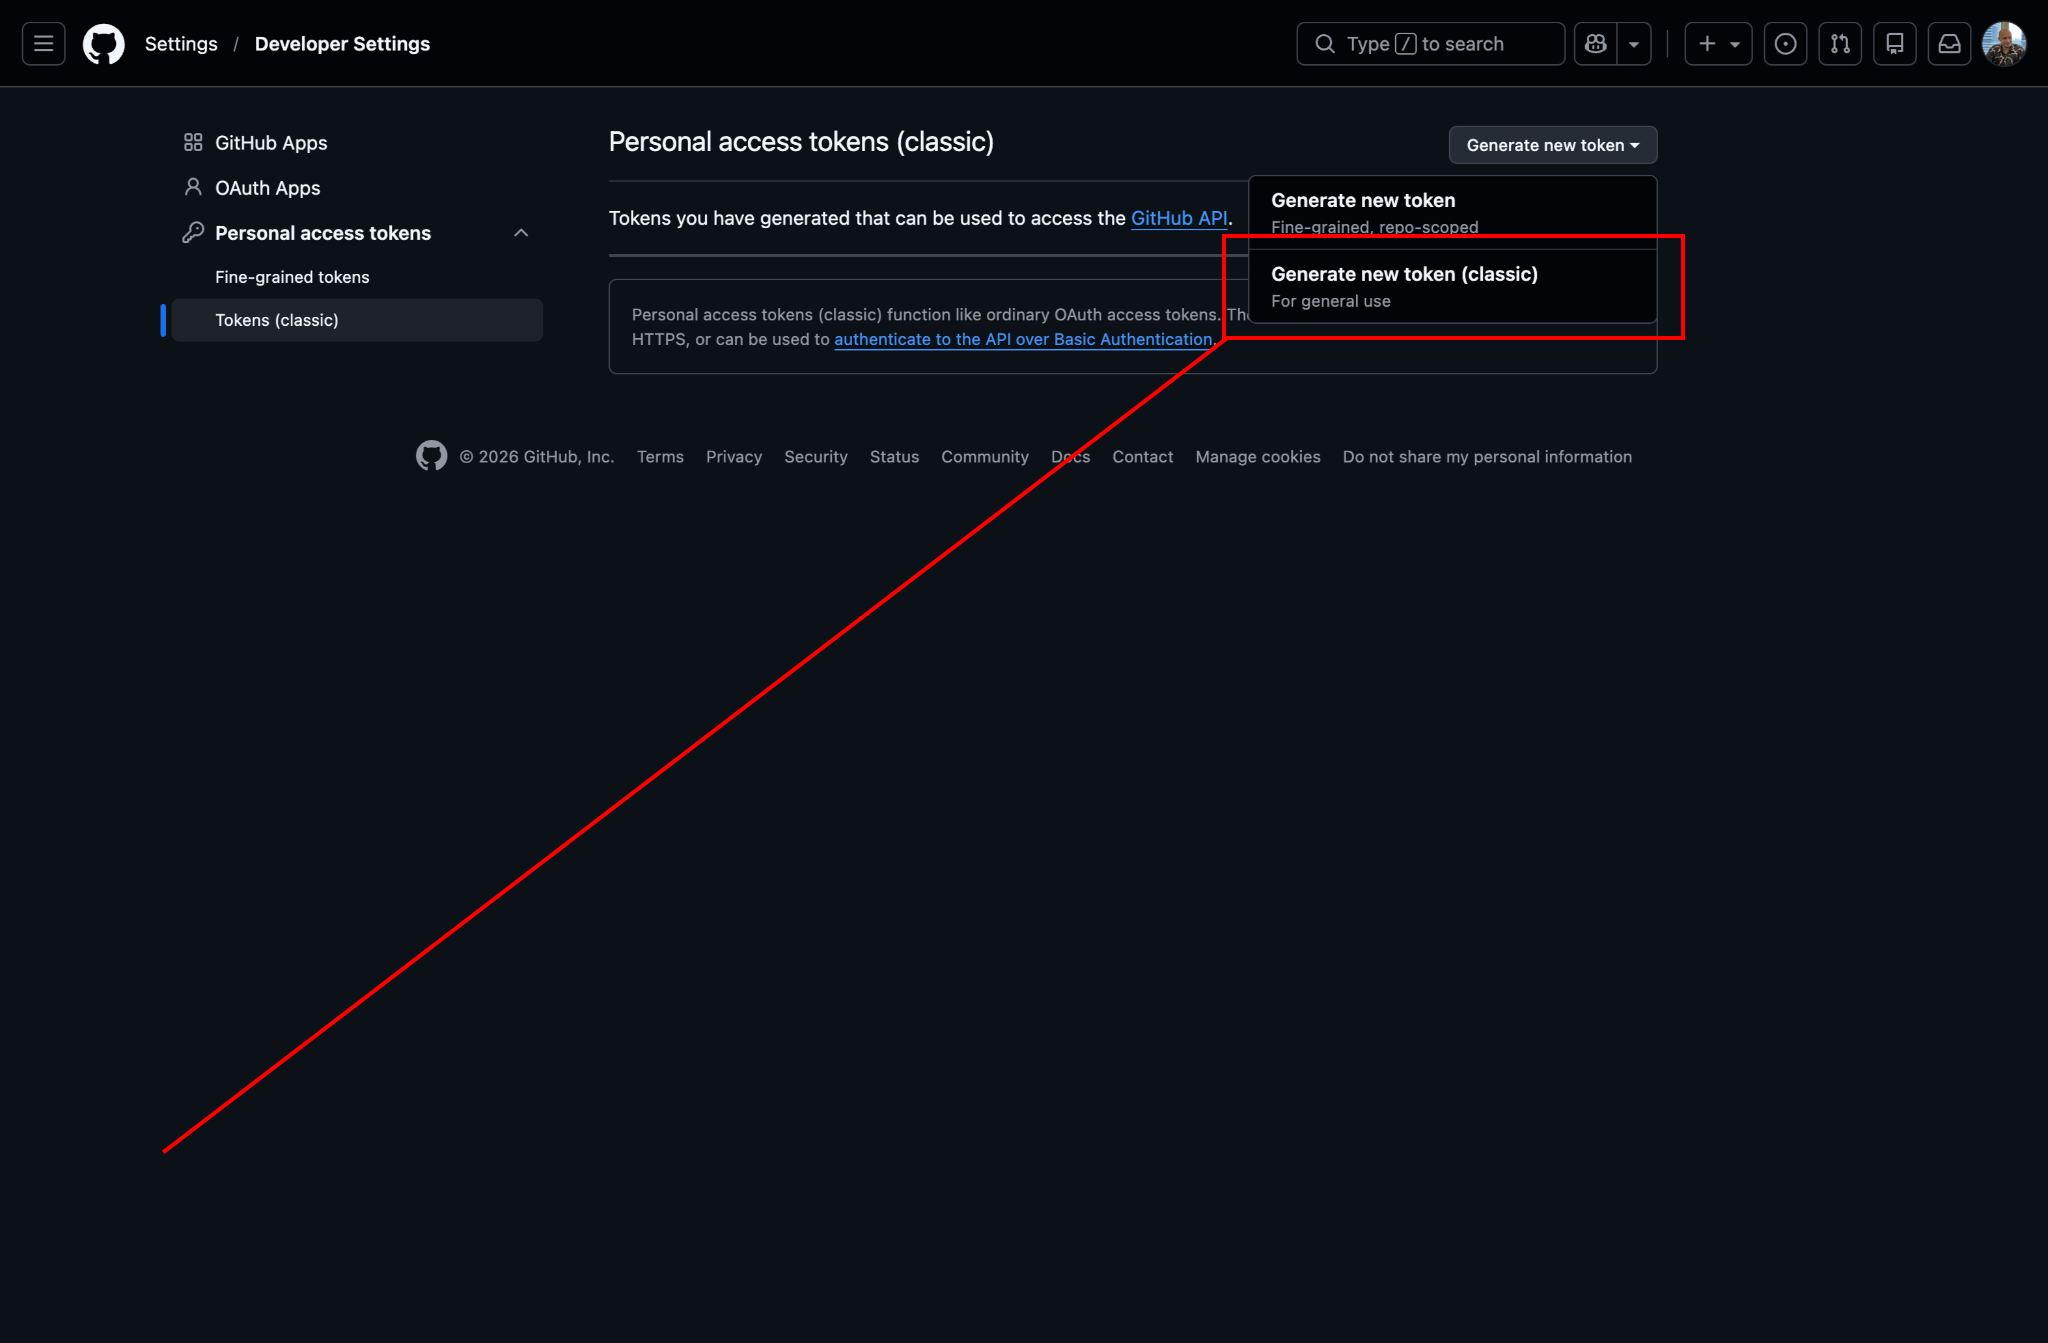2048x1343 pixels.
Task: Open the create new plus menu
Action: point(1718,44)
